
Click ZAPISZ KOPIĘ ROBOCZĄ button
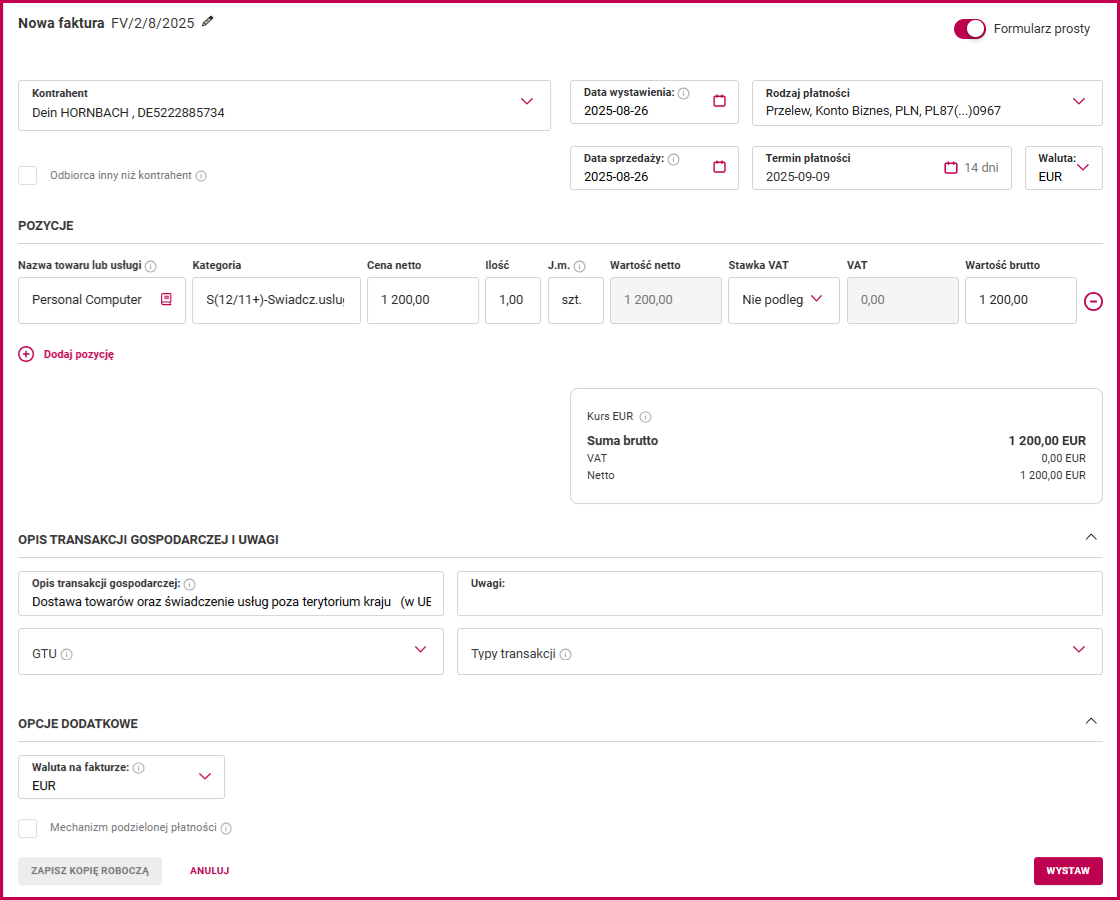[x=90, y=871]
